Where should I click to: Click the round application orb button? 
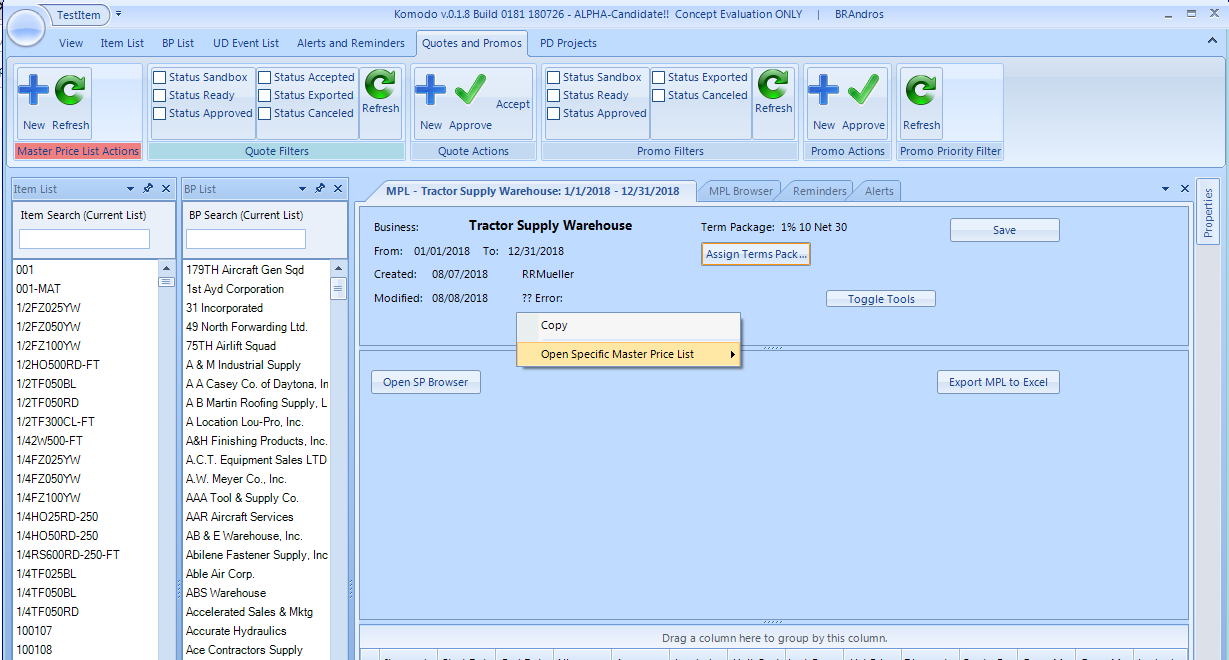pos(26,25)
